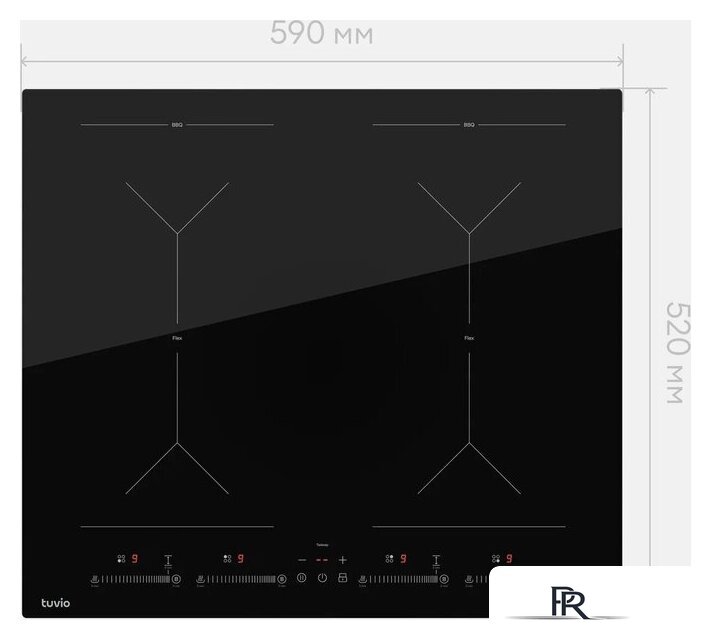Tap keep-warm icon of the second zone

[x=200, y=579]
